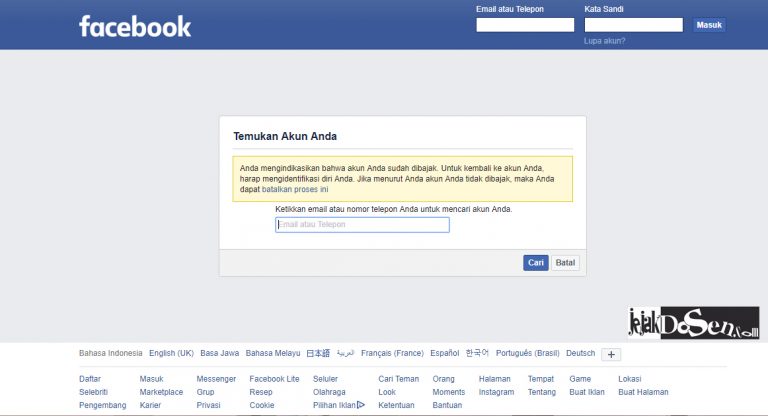Open the Cookie footer link
The image size is (768, 416).
(262, 405)
